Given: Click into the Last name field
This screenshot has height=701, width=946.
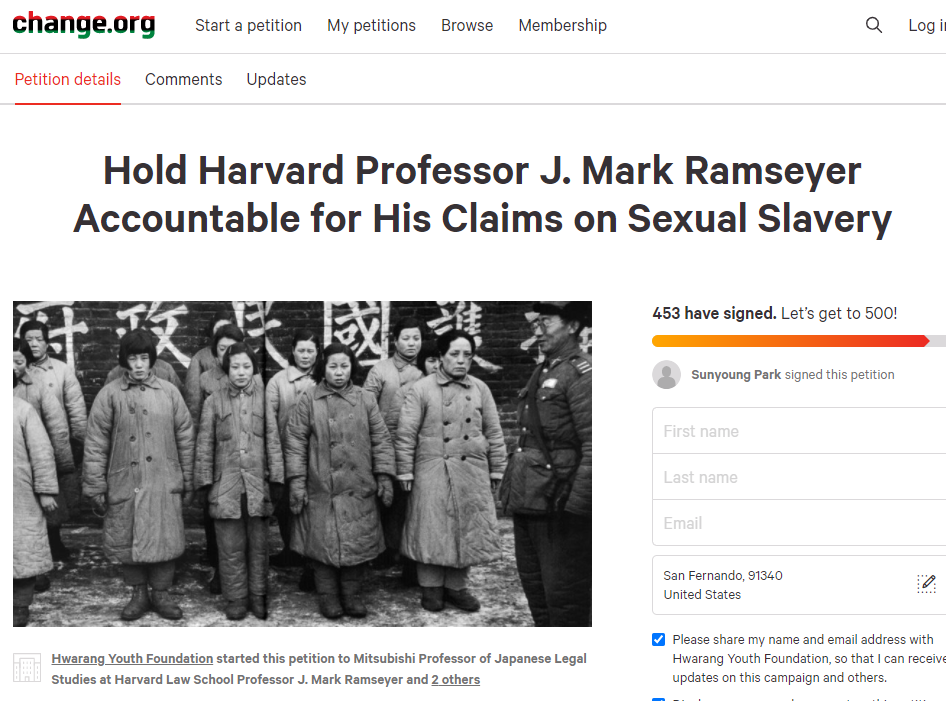Looking at the screenshot, I should click(x=800, y=477).
